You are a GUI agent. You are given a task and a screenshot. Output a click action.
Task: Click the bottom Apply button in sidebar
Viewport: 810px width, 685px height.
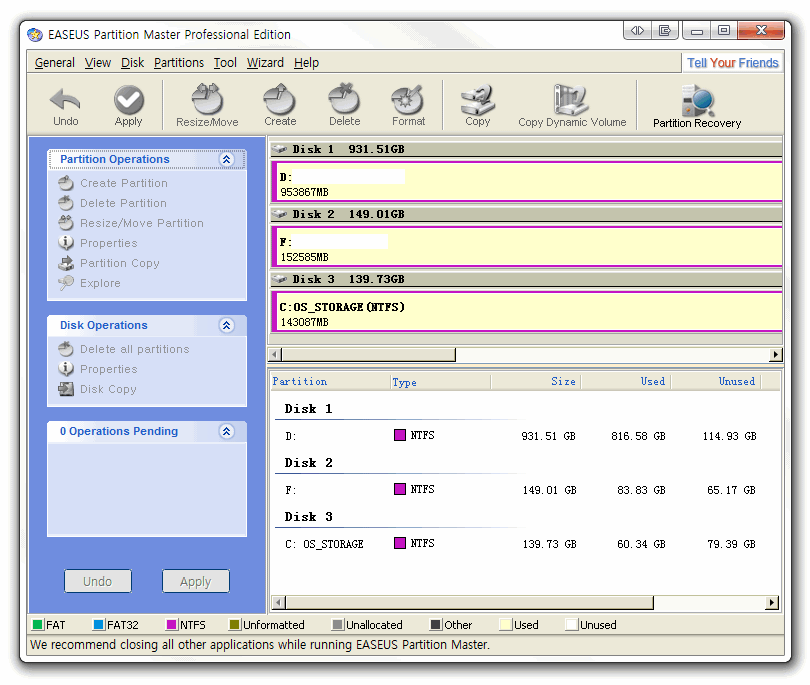pyautogui.click(x=195, y=581)
